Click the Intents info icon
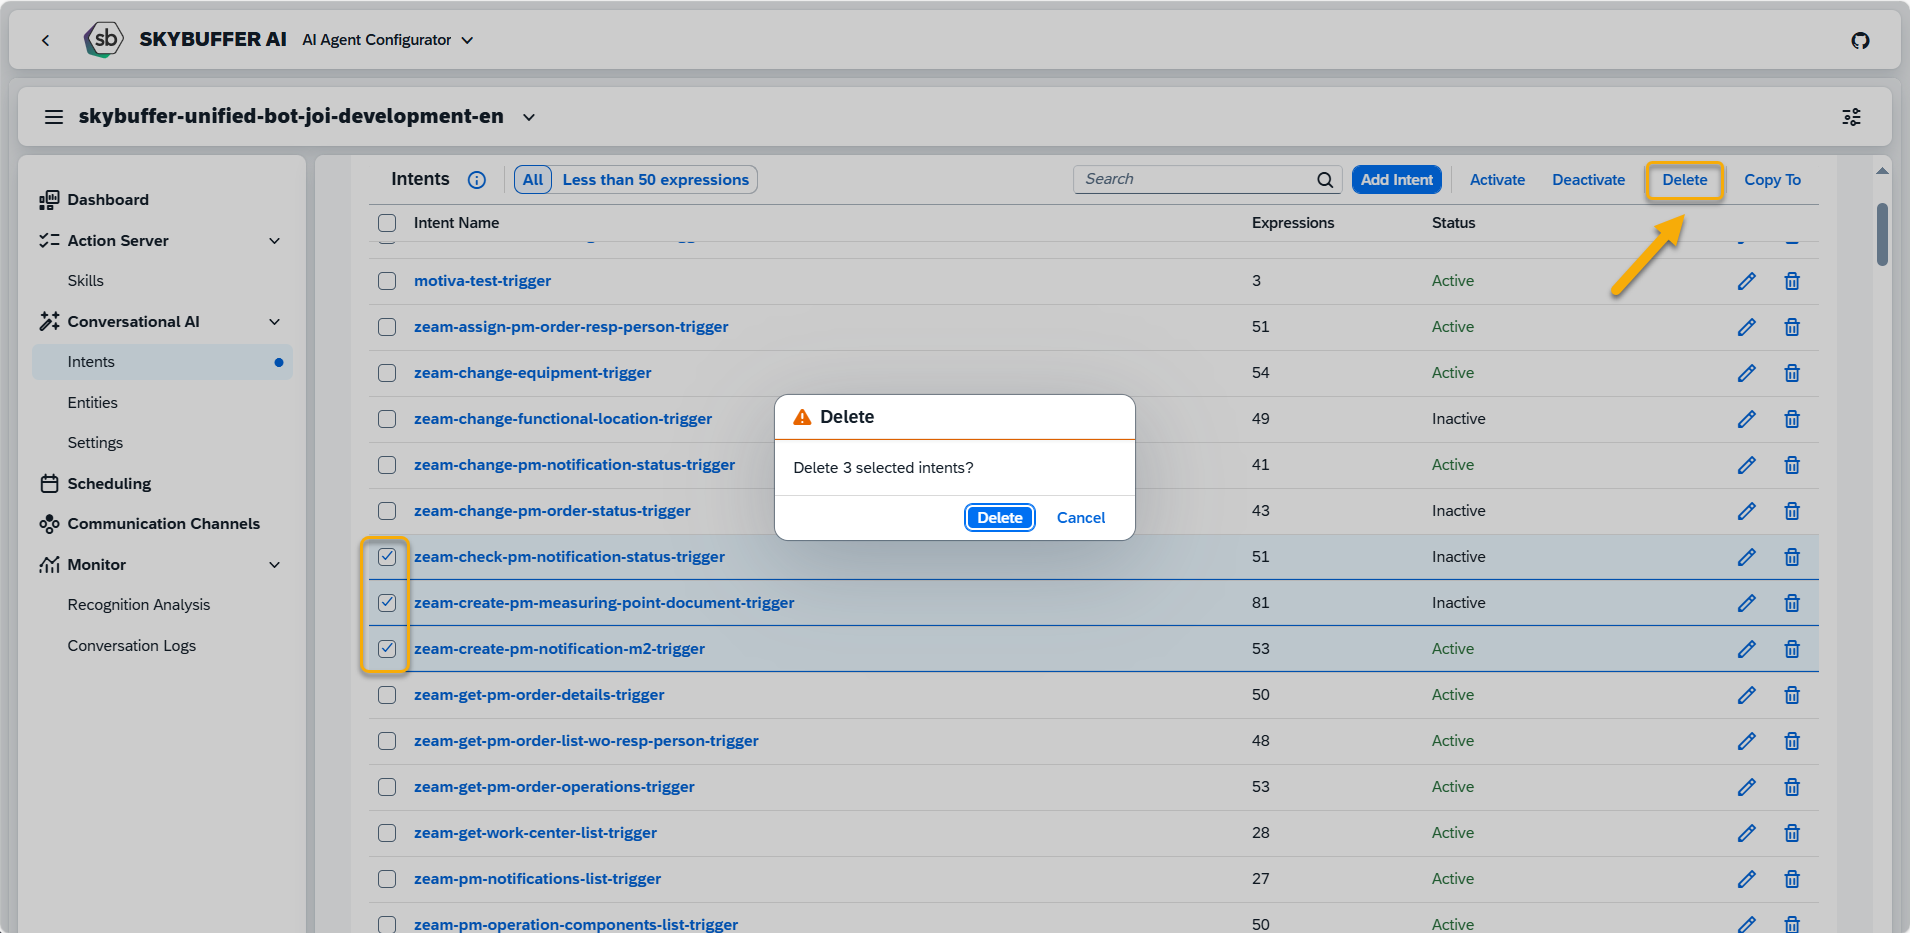The width and height of the screenshot is (1910, 933). click(x=477, y=180)
